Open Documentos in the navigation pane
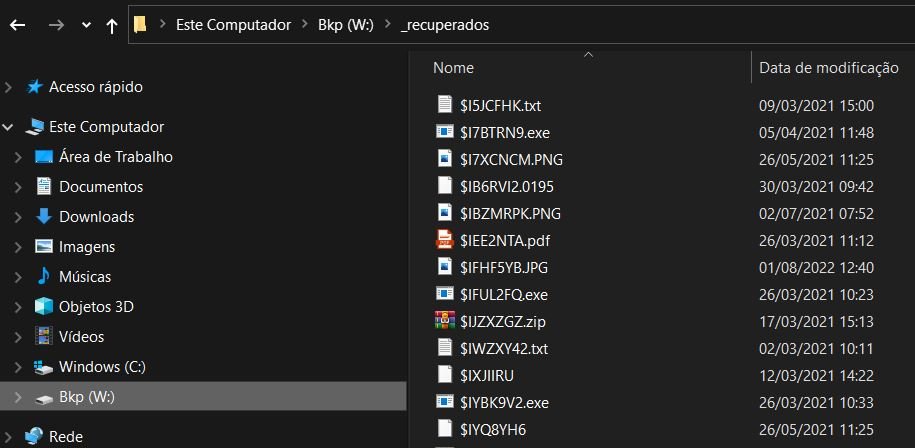Screen dimensions: 915x448 [x=101, y=187]
